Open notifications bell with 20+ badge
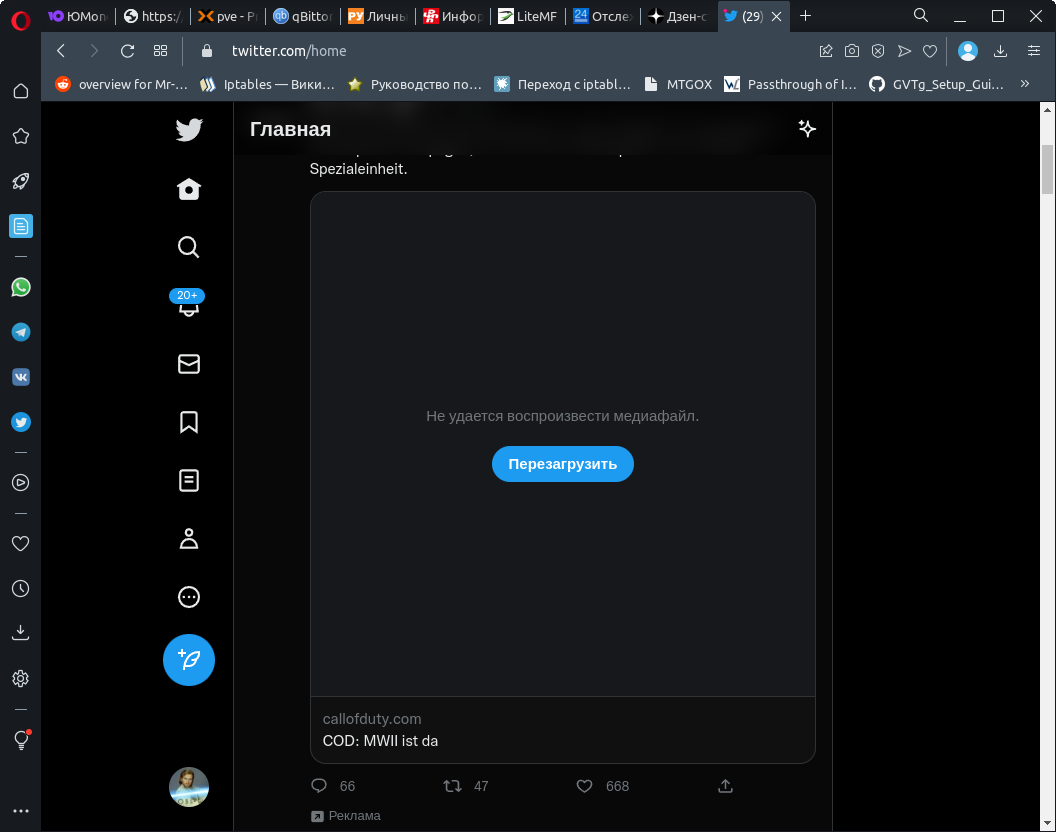Screen dimensions: 1056x832 click(188, 304)
